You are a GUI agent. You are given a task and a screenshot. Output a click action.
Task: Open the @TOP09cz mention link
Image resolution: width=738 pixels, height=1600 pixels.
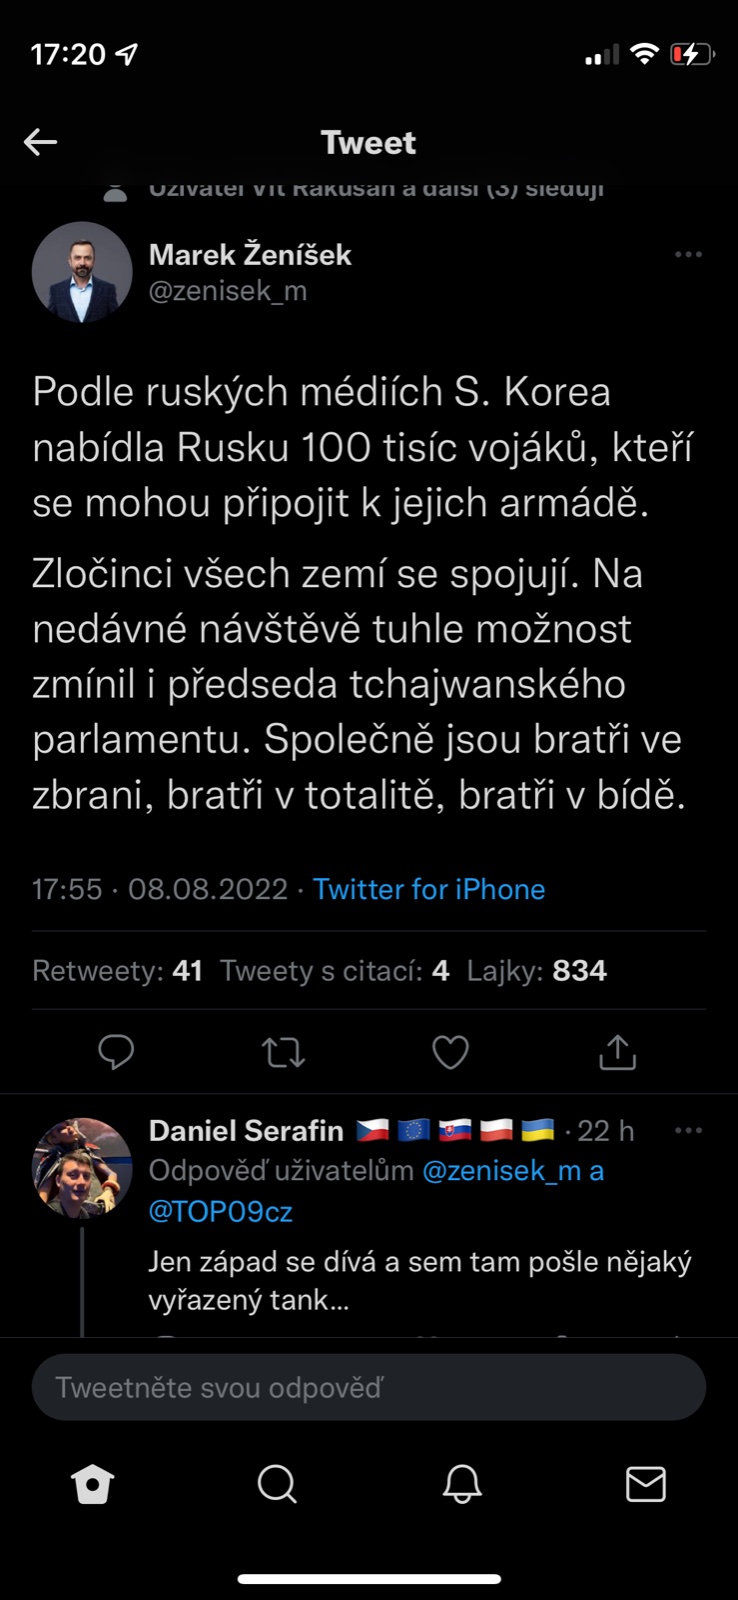pos(220,1212)
